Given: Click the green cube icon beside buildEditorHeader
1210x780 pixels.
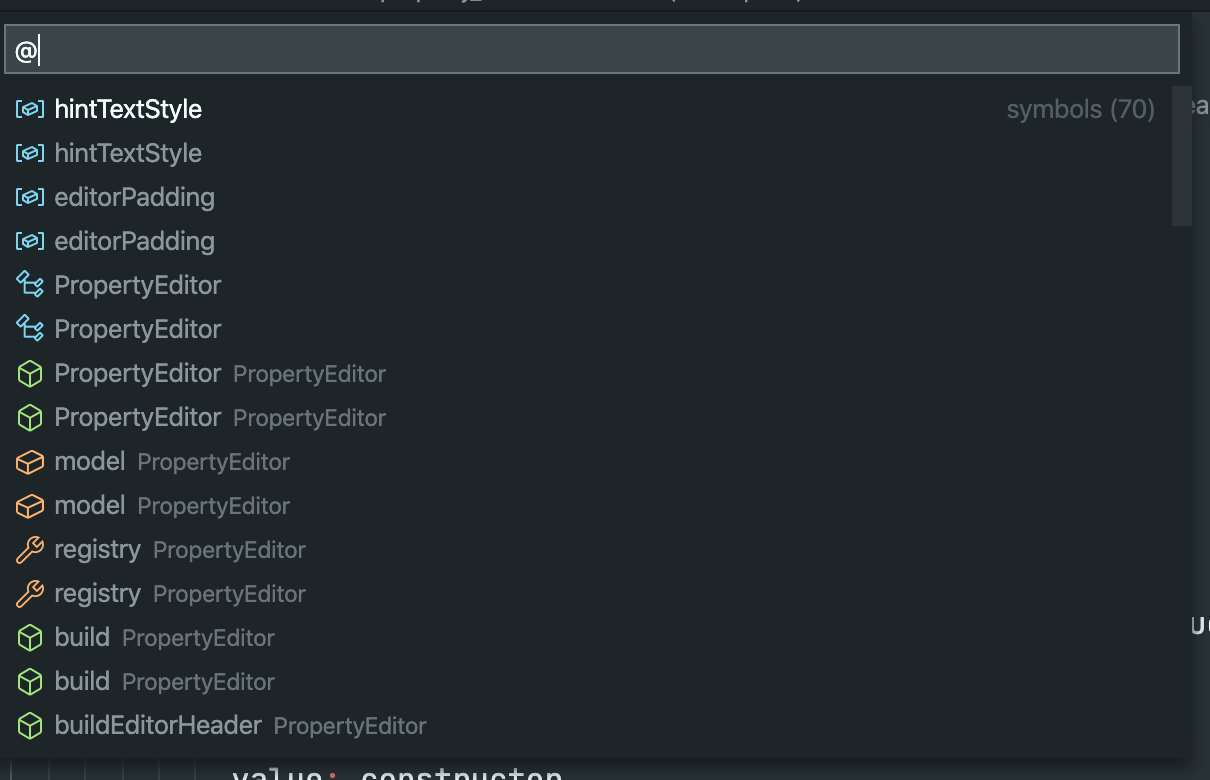Looking at the screenshot, I should point(30,725).
